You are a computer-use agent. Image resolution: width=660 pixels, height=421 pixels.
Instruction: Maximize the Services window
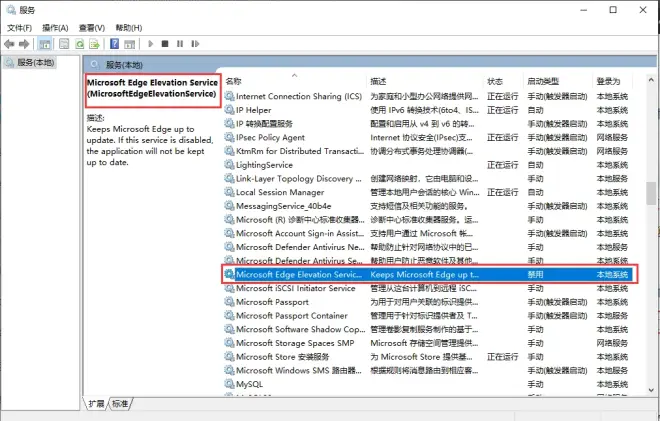pyautogui.click(x=613, y=10)
